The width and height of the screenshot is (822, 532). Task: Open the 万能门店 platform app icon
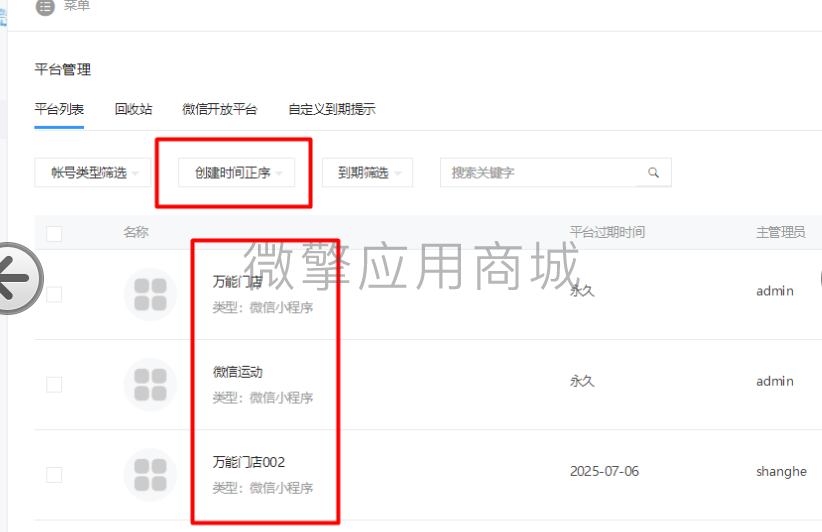point(150,294)
